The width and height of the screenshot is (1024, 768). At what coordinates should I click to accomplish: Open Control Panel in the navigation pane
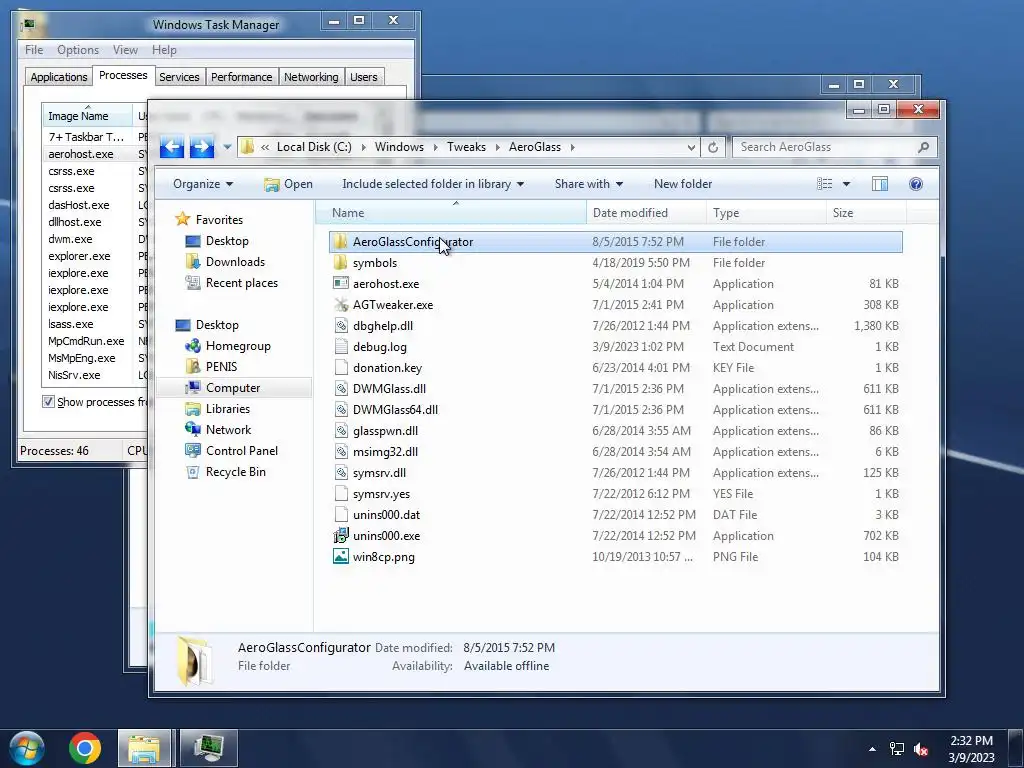[242, 451]
